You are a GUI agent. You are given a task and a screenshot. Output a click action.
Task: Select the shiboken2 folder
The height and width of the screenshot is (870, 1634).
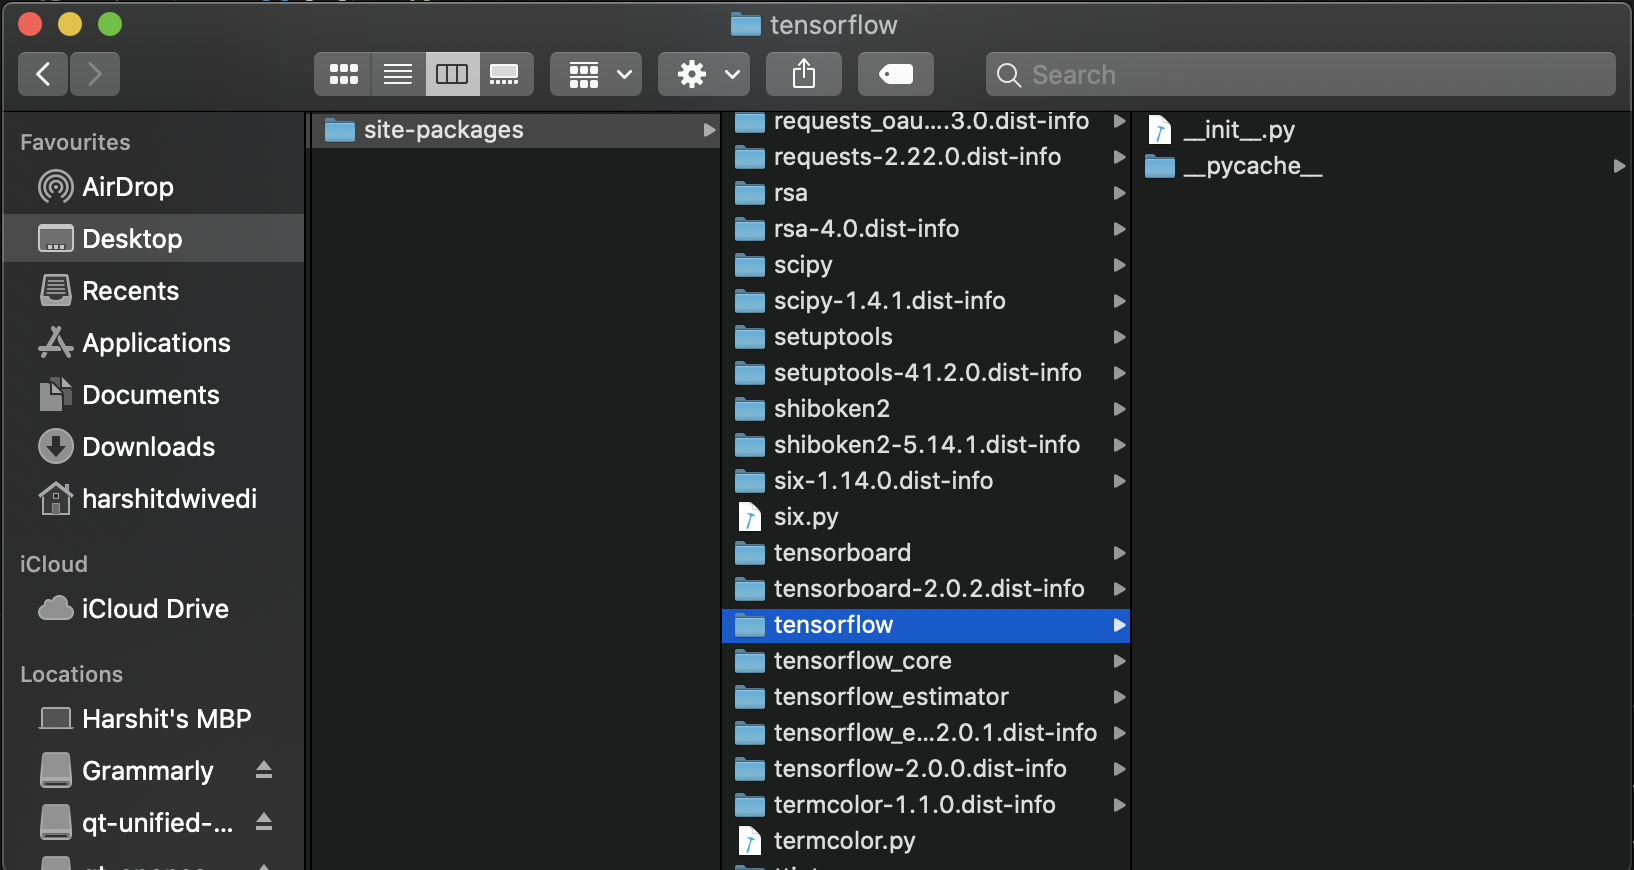(926, 409)
